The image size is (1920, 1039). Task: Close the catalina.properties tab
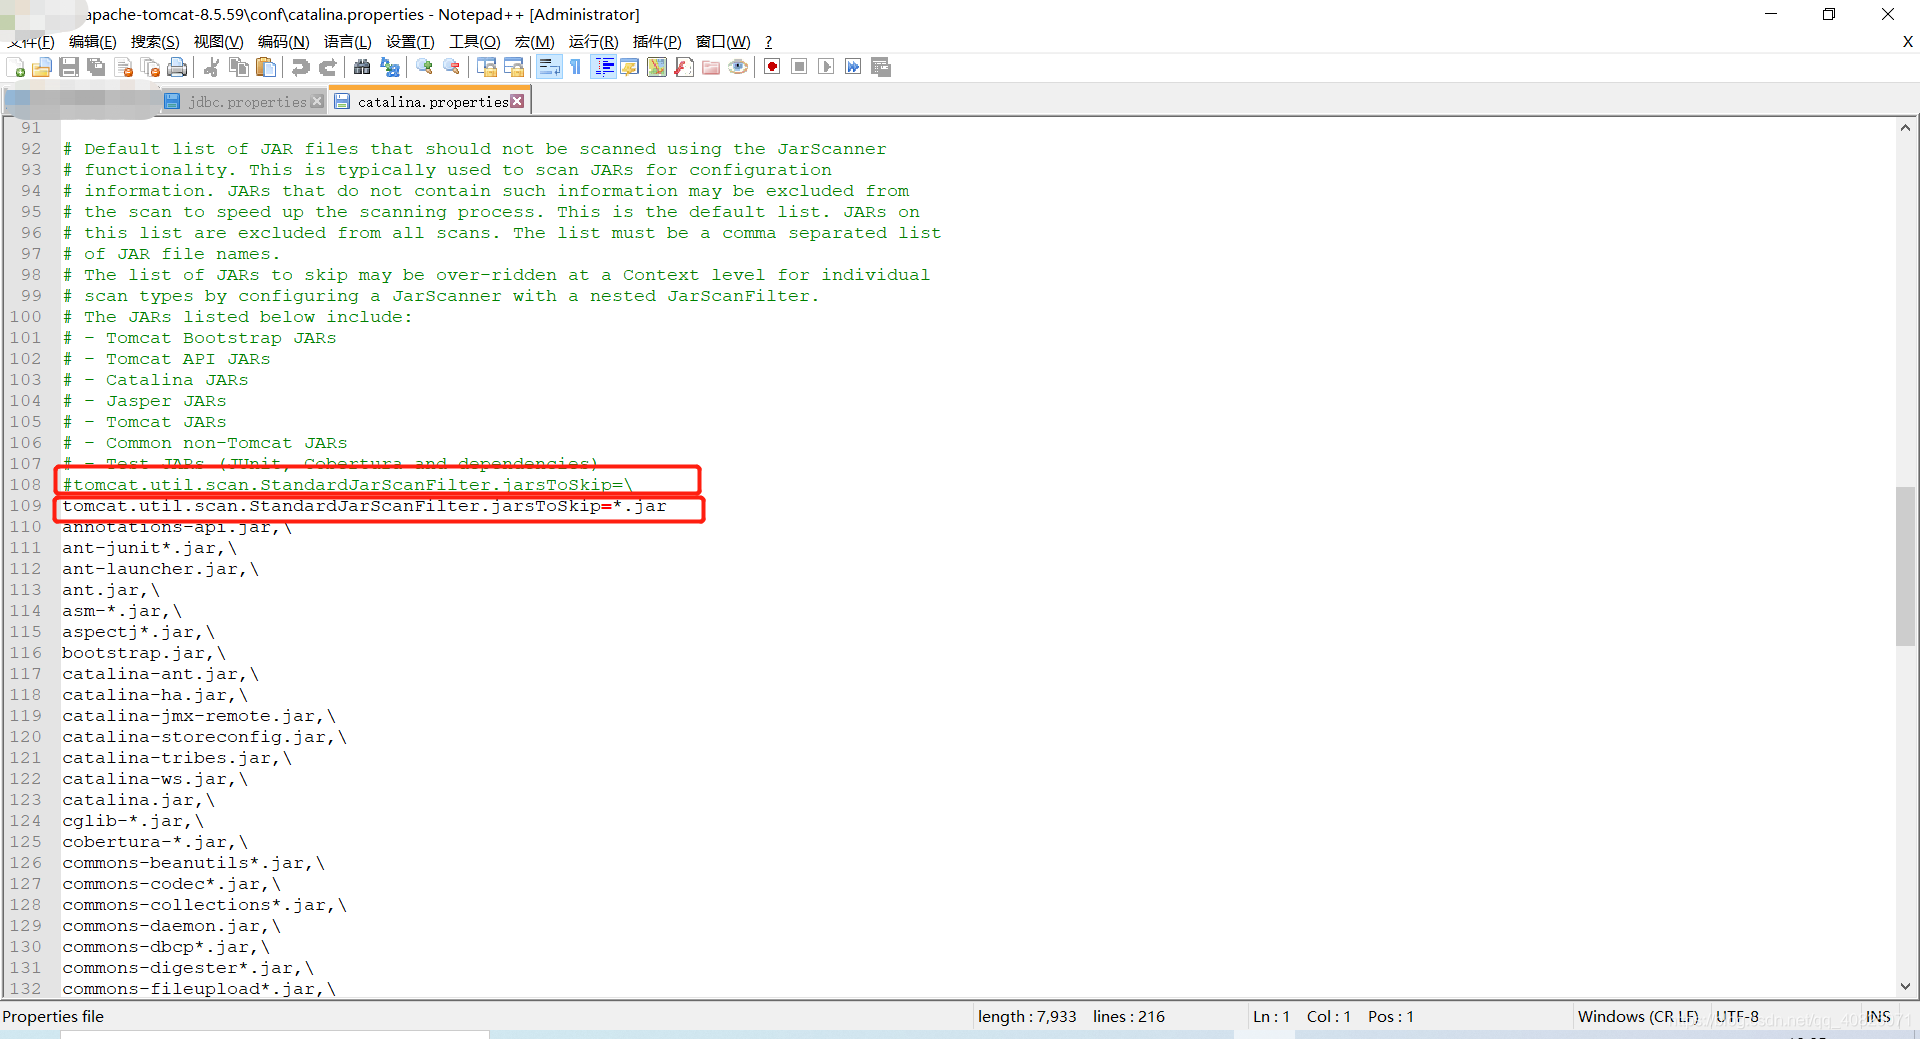(517, 101)
